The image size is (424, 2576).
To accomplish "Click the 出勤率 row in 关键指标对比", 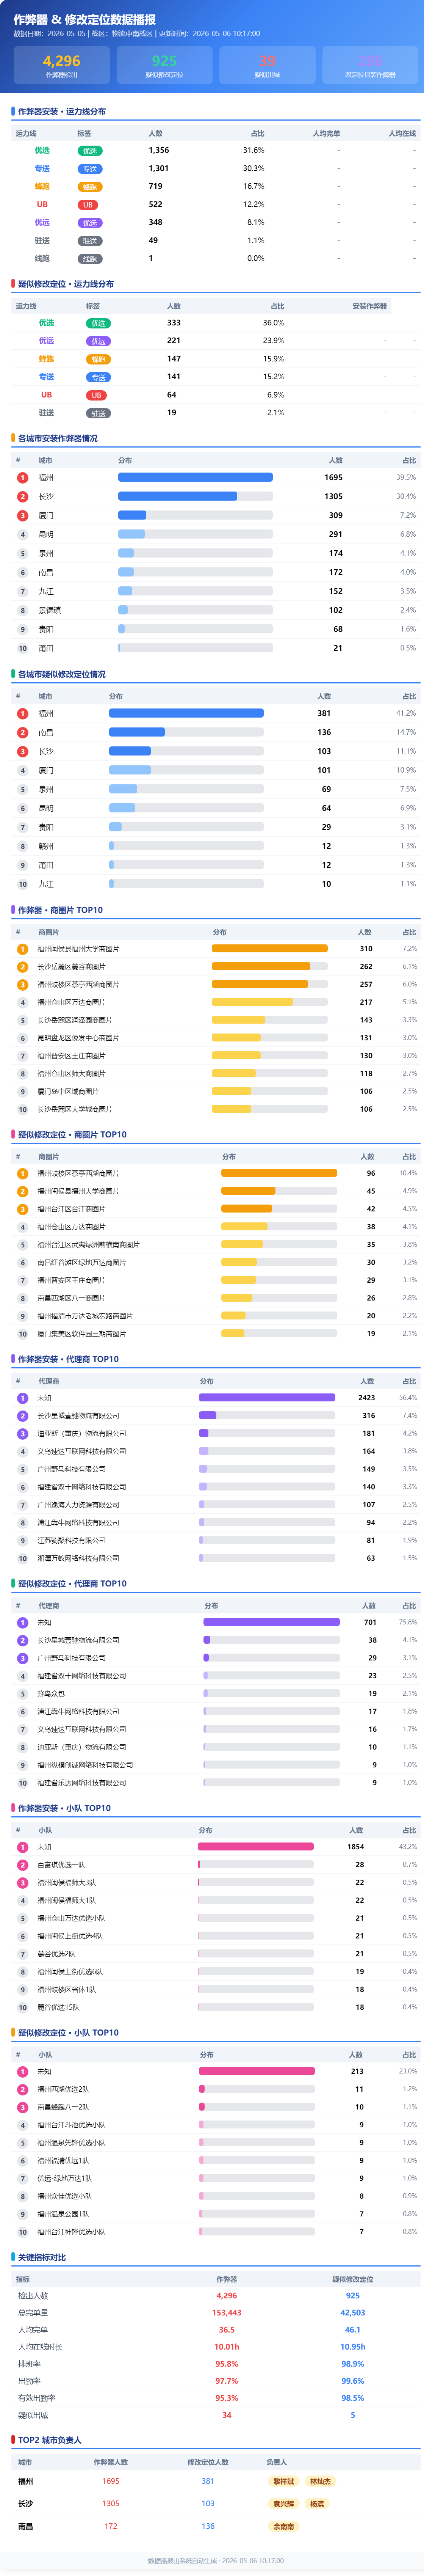I will click(212, 2381).
